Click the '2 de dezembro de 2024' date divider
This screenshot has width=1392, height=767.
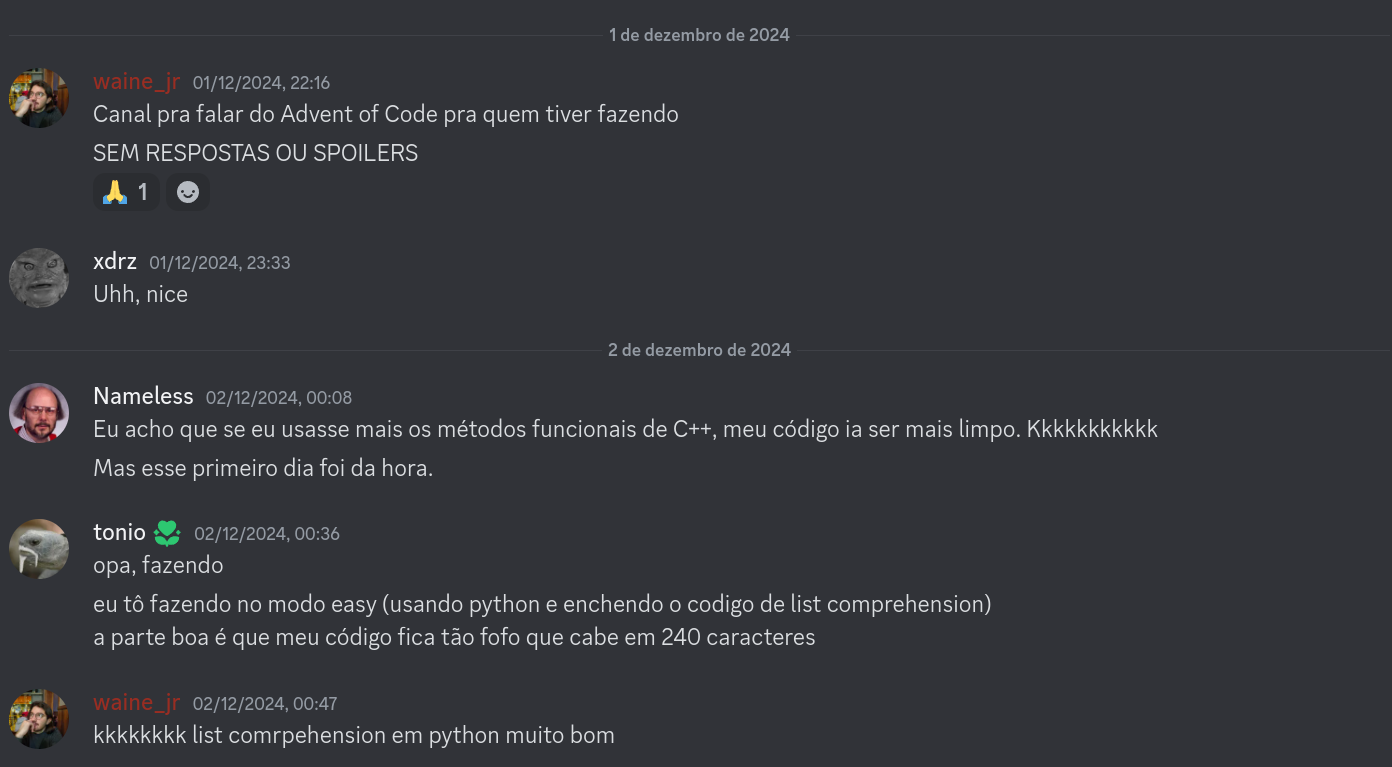(699, 350)
